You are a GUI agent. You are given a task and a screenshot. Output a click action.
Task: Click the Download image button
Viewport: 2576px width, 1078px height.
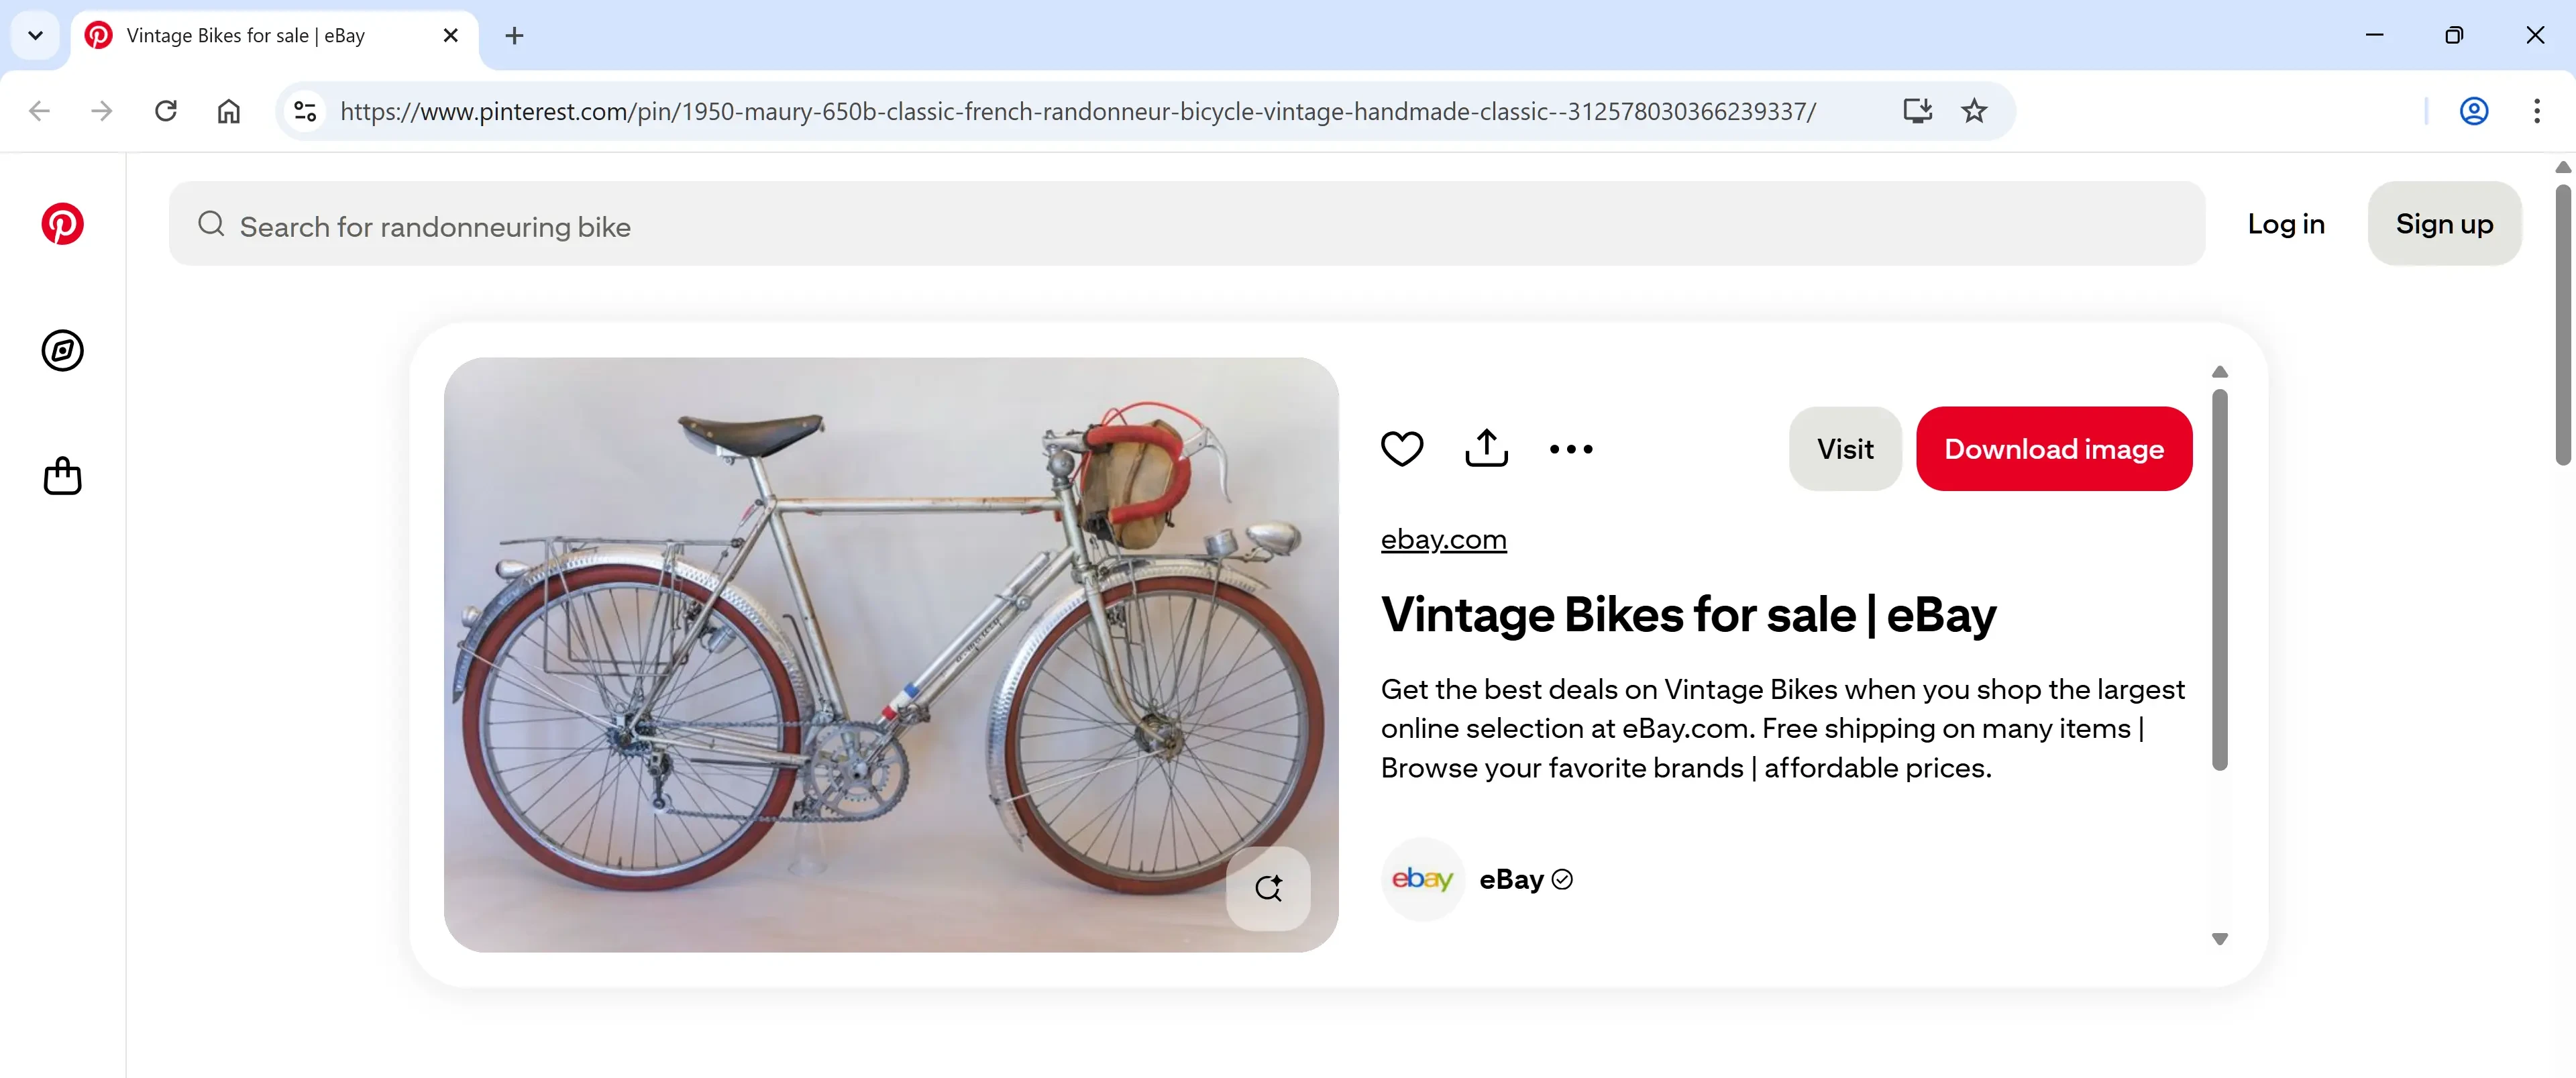(x=2053, y=448)
